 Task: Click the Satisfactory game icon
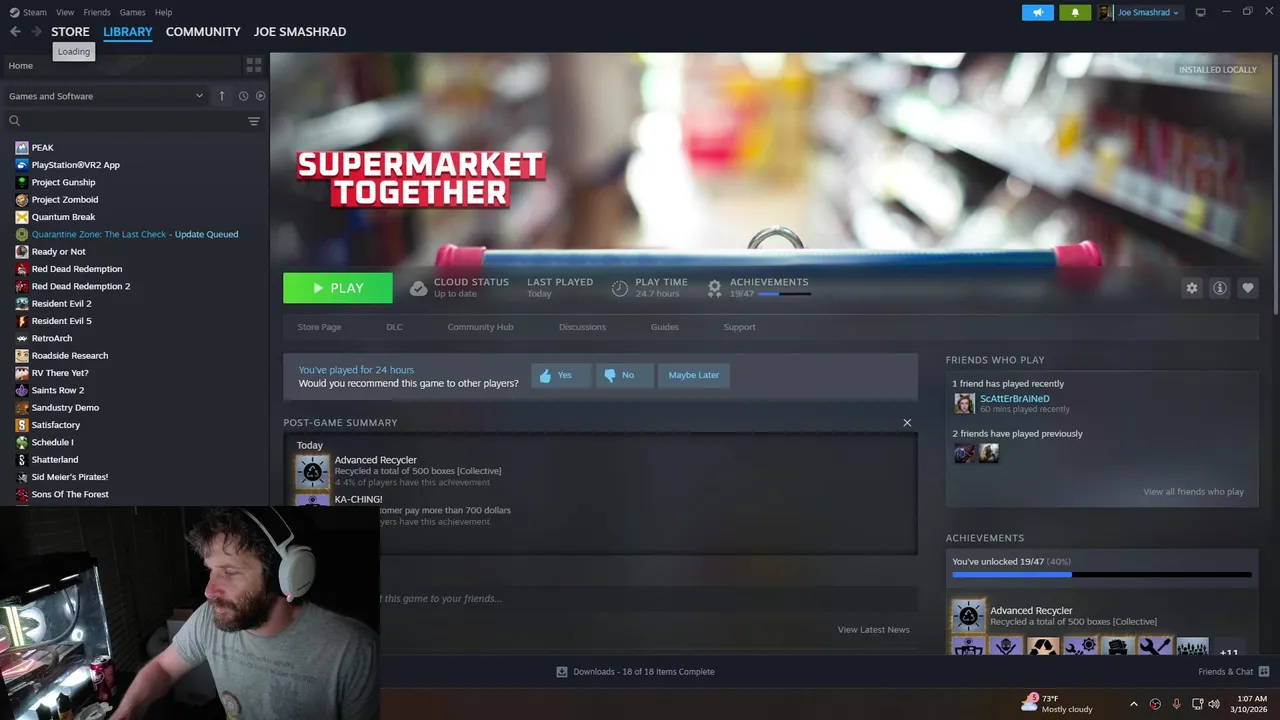tap(22, 425)
